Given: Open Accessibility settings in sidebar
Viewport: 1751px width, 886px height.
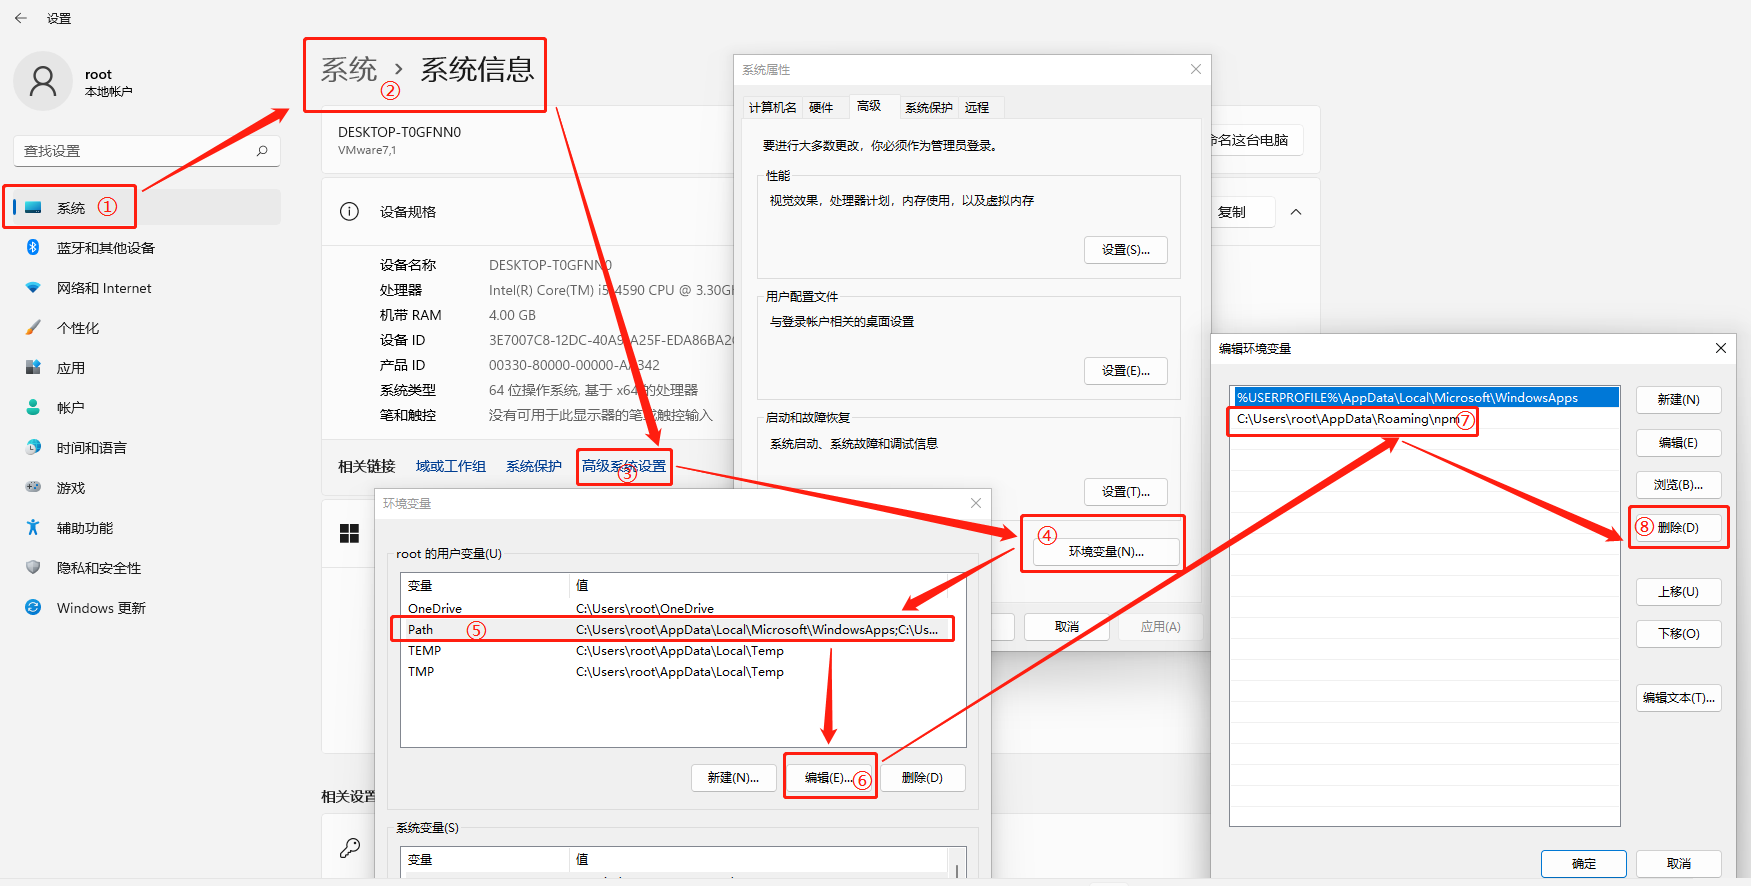Looking at the screenshot, I should tap(85, 528).
